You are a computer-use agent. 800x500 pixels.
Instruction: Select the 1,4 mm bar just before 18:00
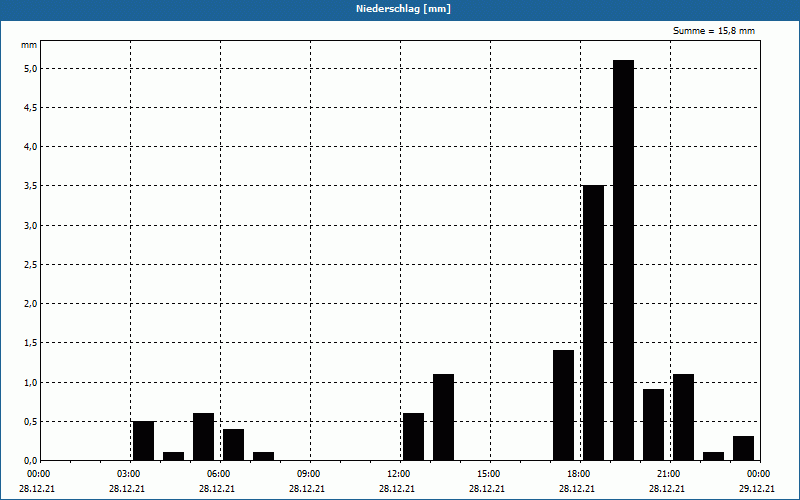click(563, 405)
